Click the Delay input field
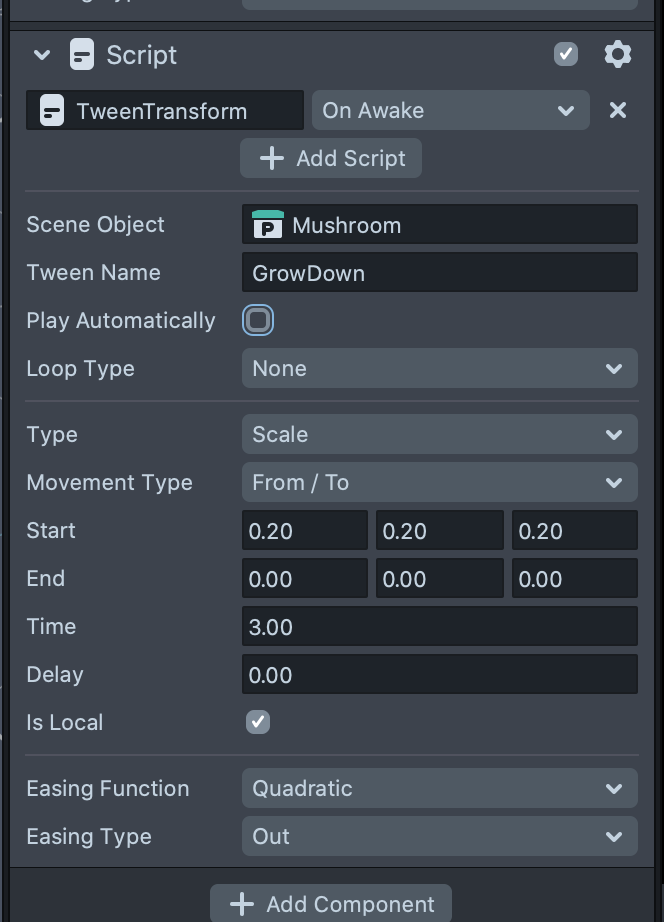The height and width of the screenshot is (922, 664). point(439,675)
